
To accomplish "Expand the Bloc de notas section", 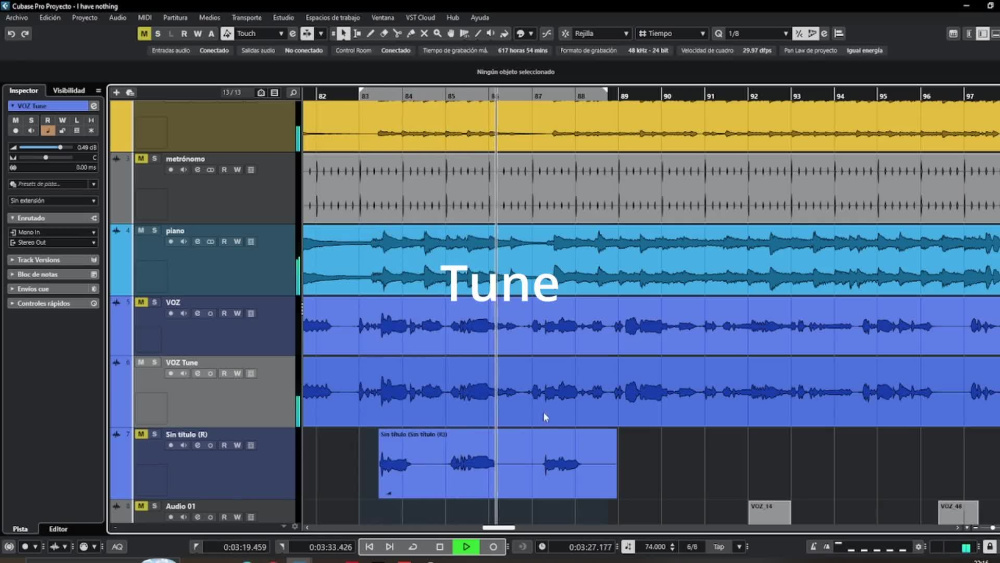I will click(53, 275).
